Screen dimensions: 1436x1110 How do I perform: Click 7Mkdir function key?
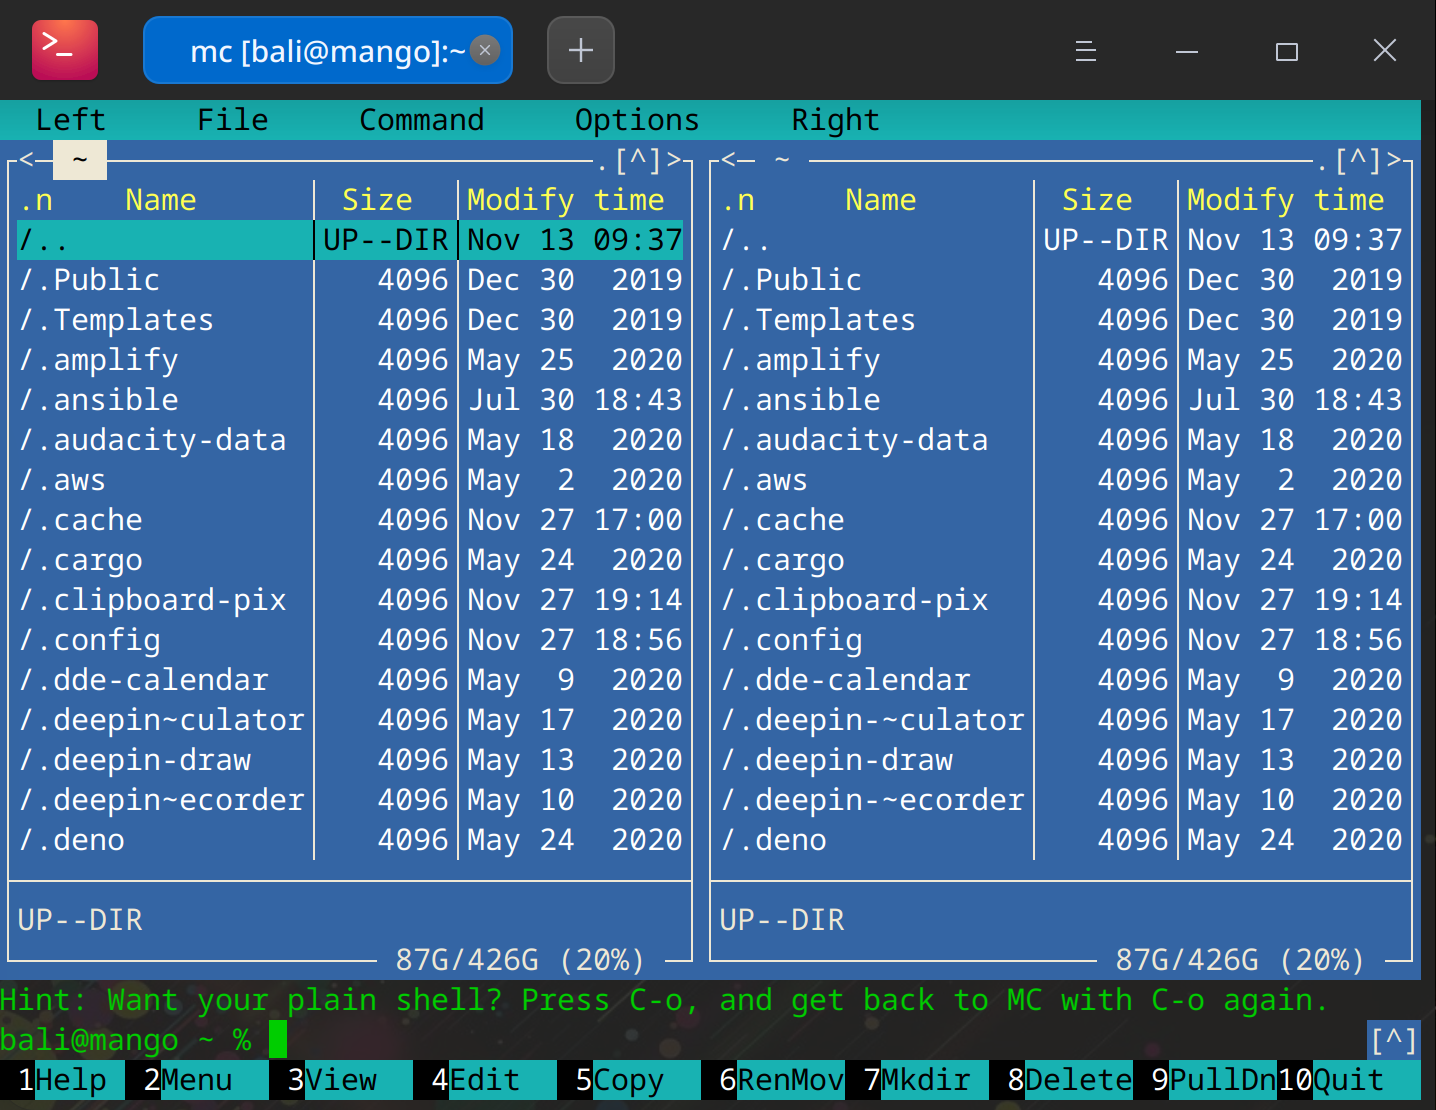[917, 1080]
